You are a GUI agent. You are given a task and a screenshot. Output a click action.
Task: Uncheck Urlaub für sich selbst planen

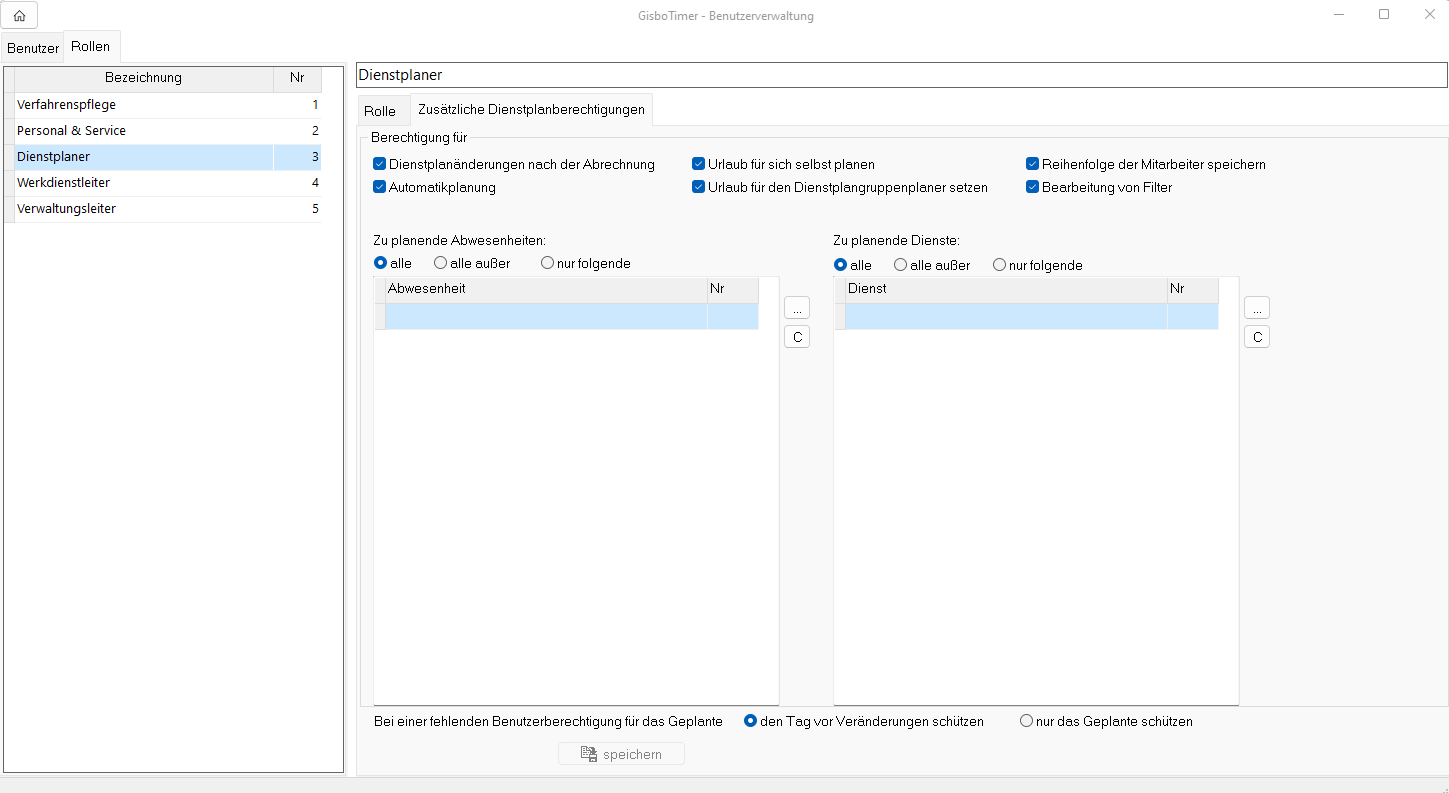coord(699,164)
